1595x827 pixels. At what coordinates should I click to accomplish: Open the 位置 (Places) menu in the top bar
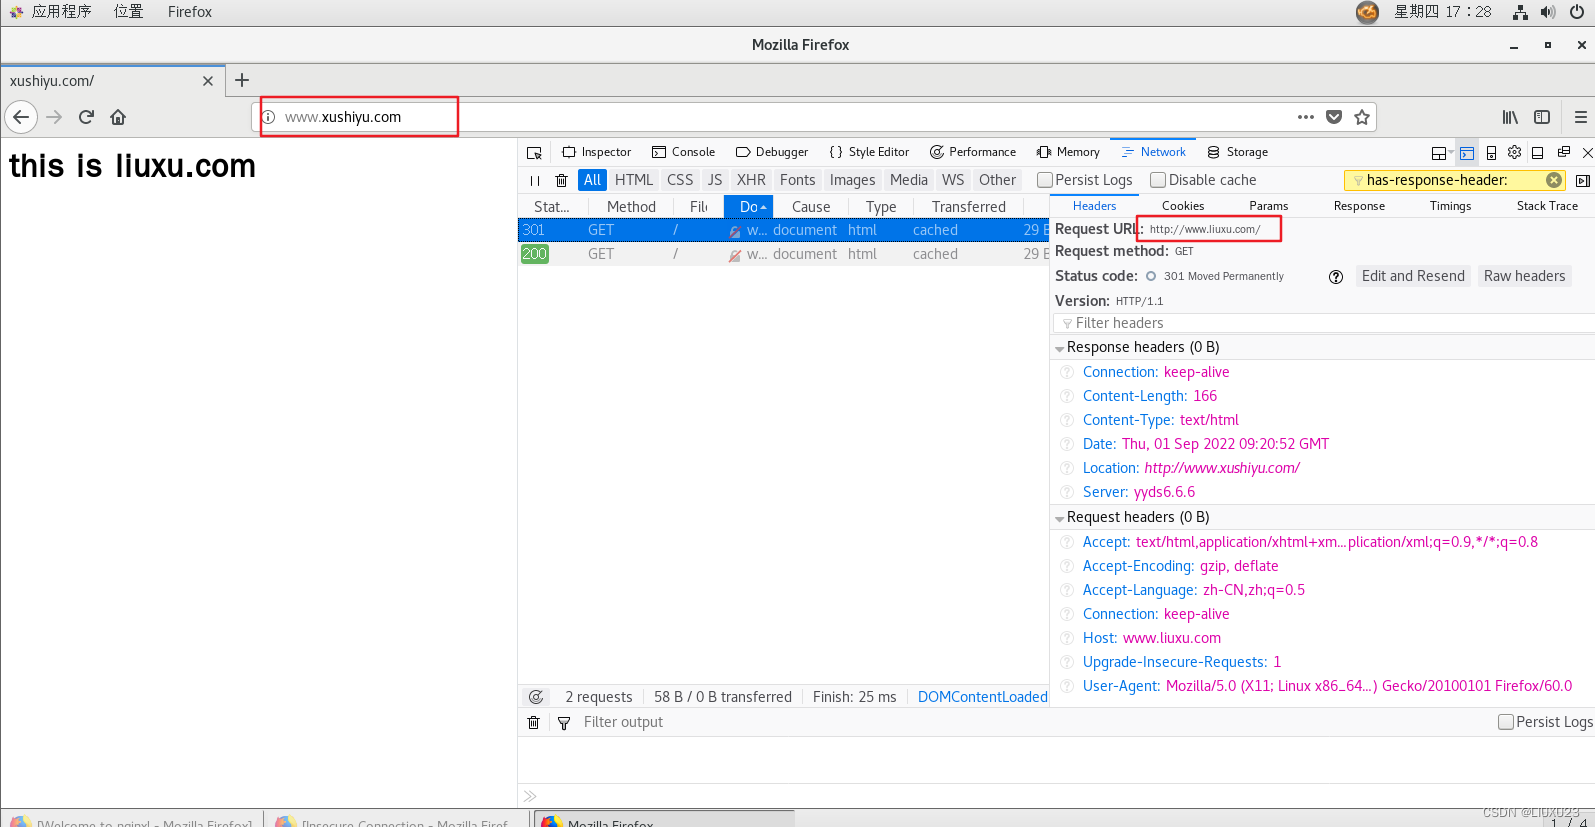click(x=128, y=12)
